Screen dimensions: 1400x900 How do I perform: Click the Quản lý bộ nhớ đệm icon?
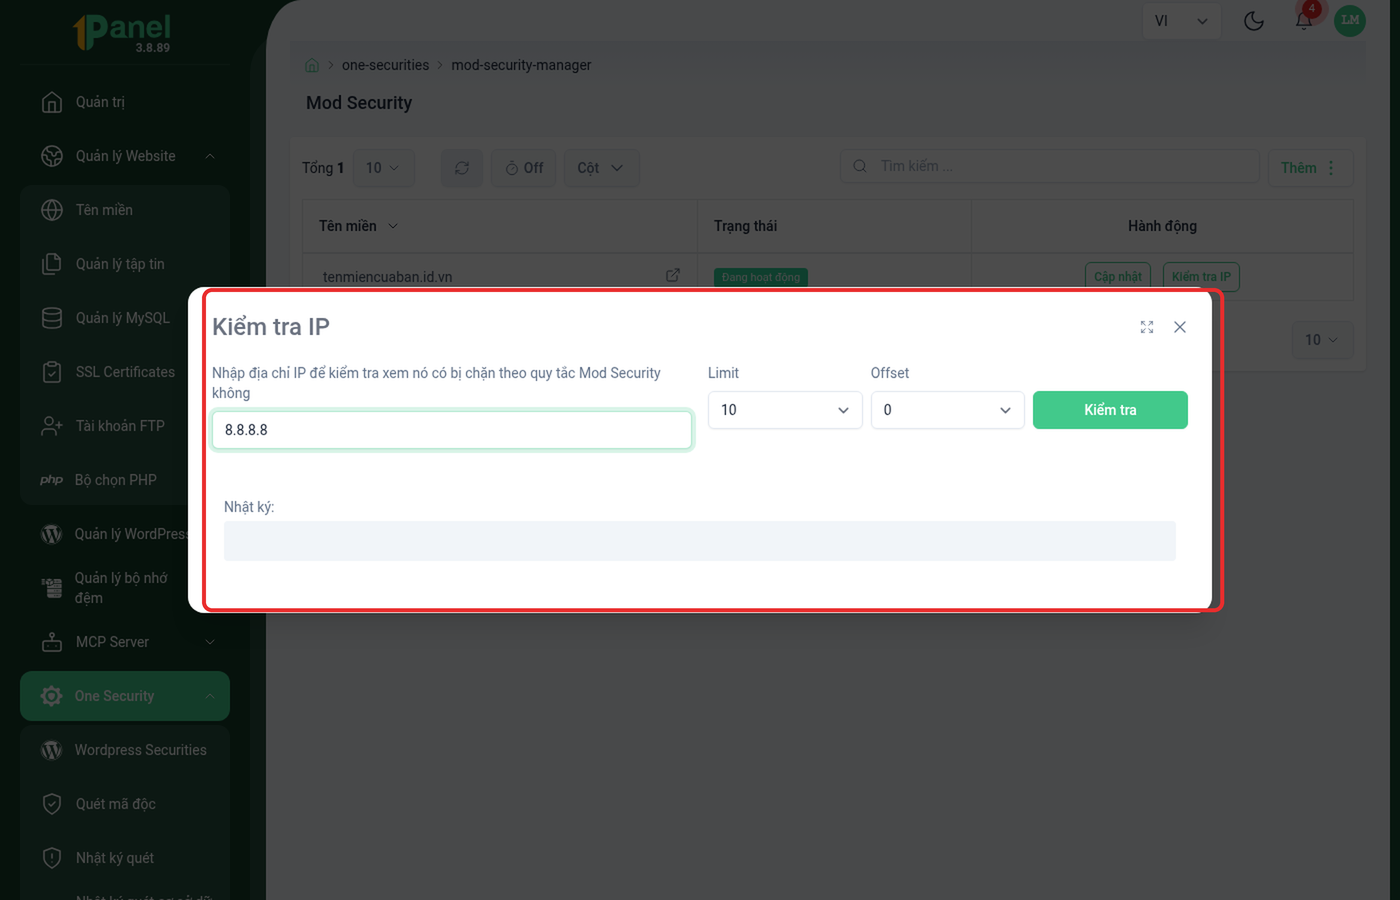click(52, 588)
